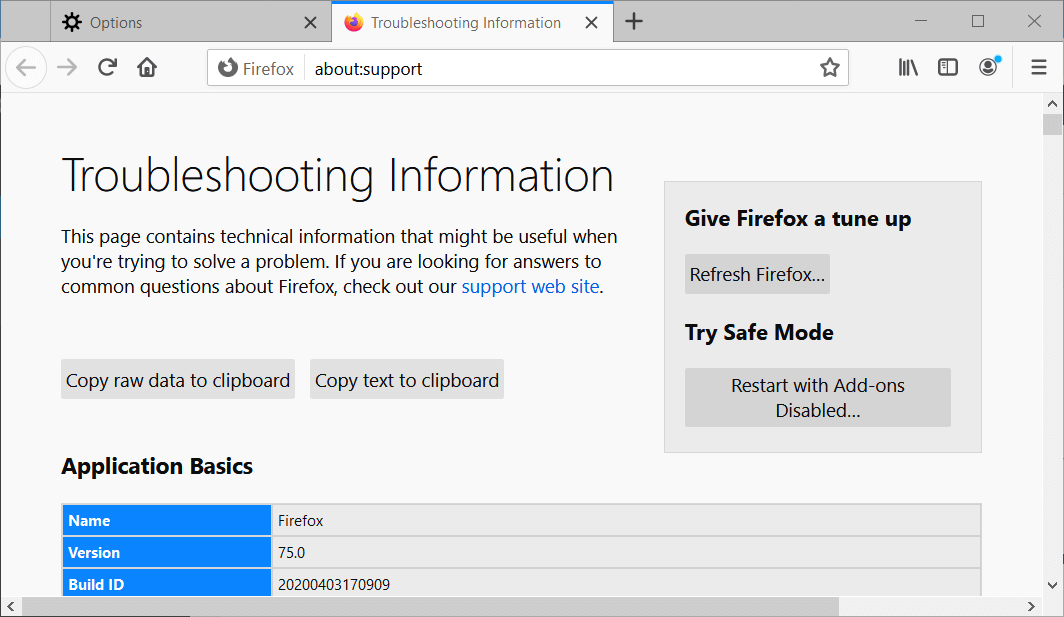Click Copy text to clipboard
This screenshot has width=1064, height=617.
pos(407,379)
